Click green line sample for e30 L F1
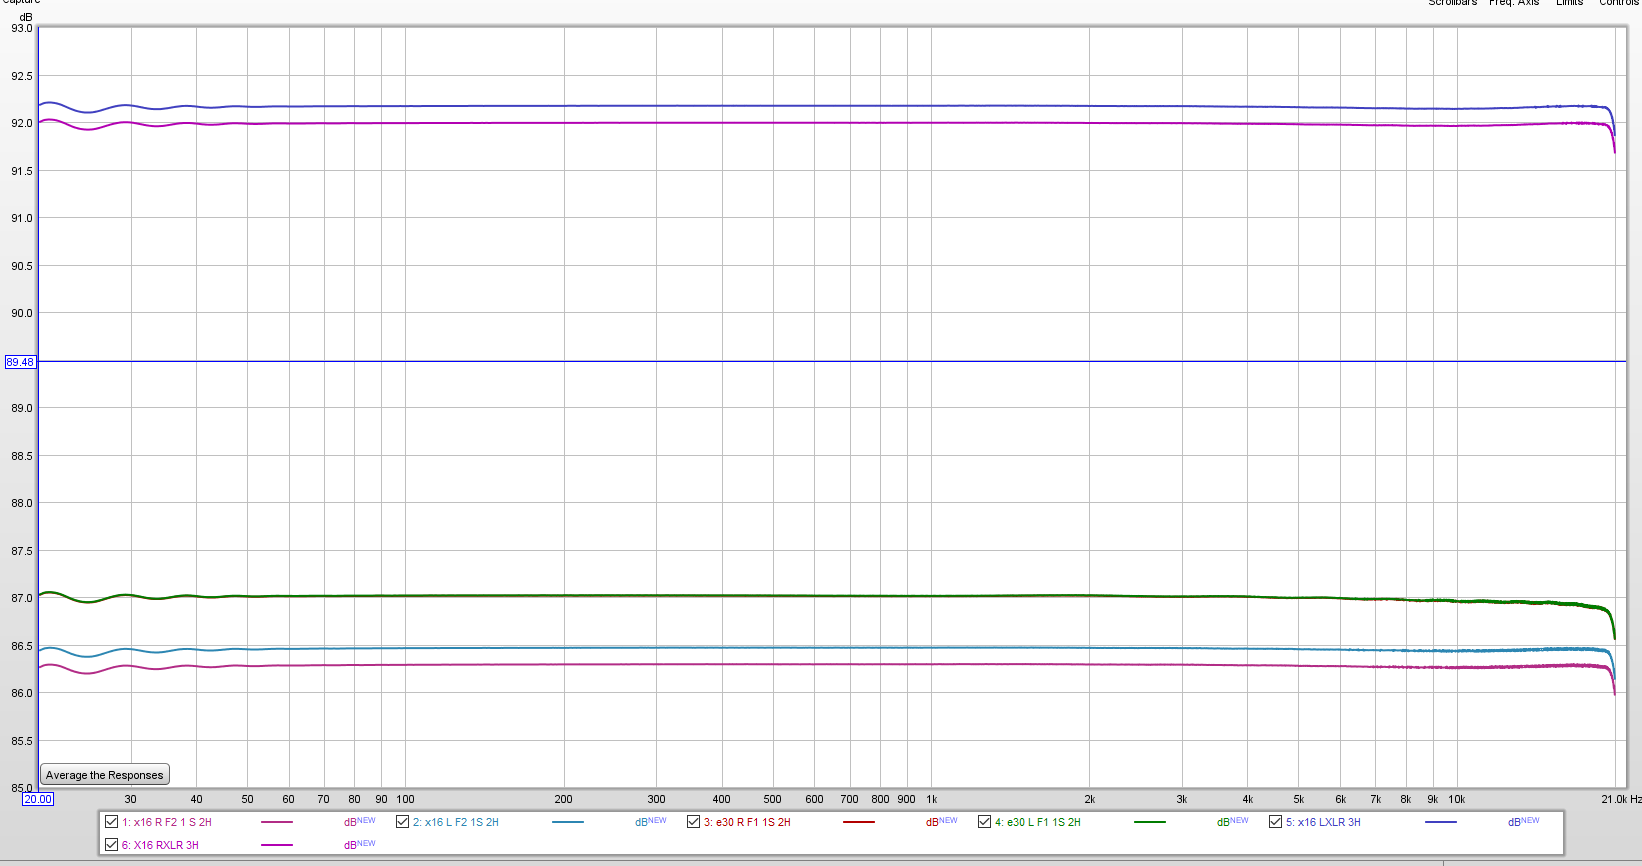The height and width of the screenshot is (866, 1642). [1150, 822]
